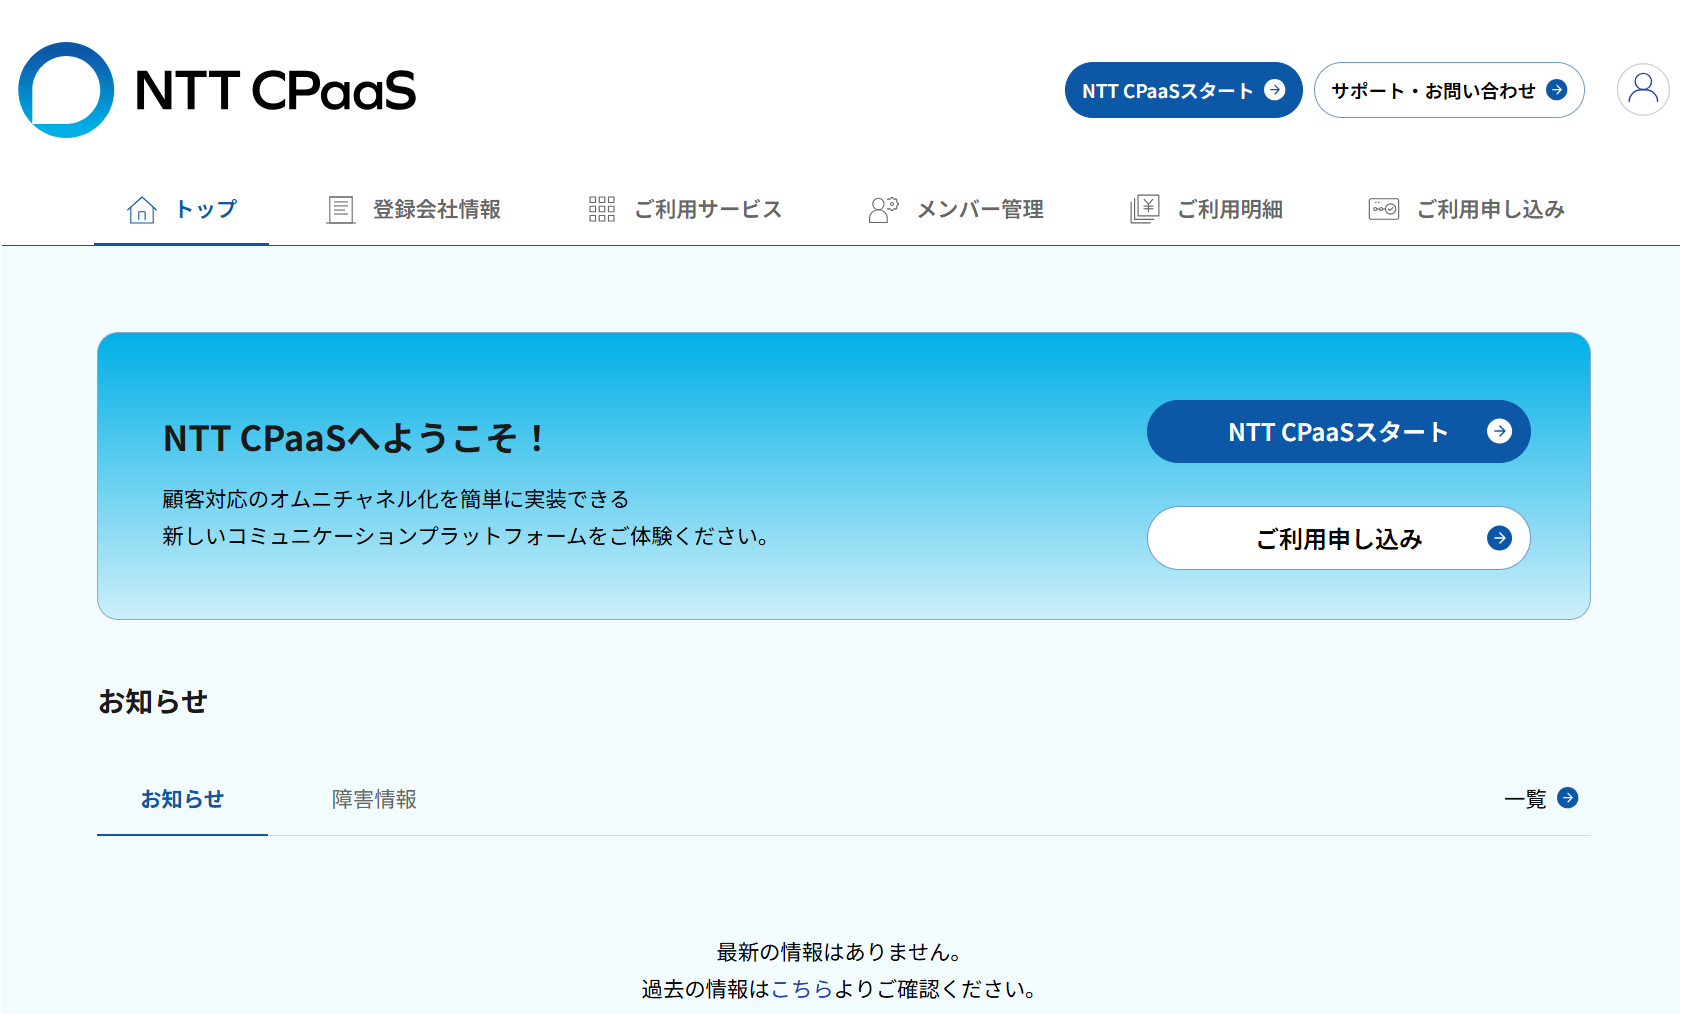Click arrow icon in header NTT CPaaSスタート button
Image resolution: width=1682 pixels, height=1016 pixels.
click(x=1275, y=90)
